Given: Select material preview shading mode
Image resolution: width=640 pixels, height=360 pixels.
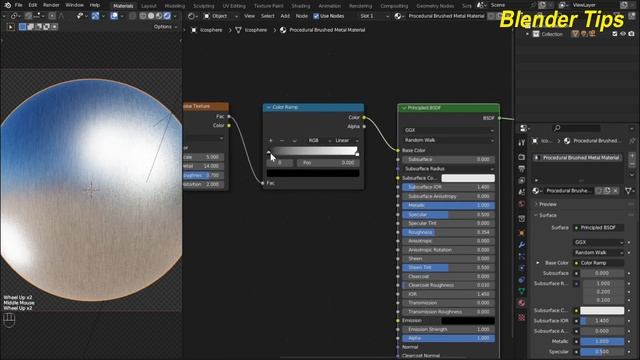Looking at the screenshot, I should coord(159,16).
